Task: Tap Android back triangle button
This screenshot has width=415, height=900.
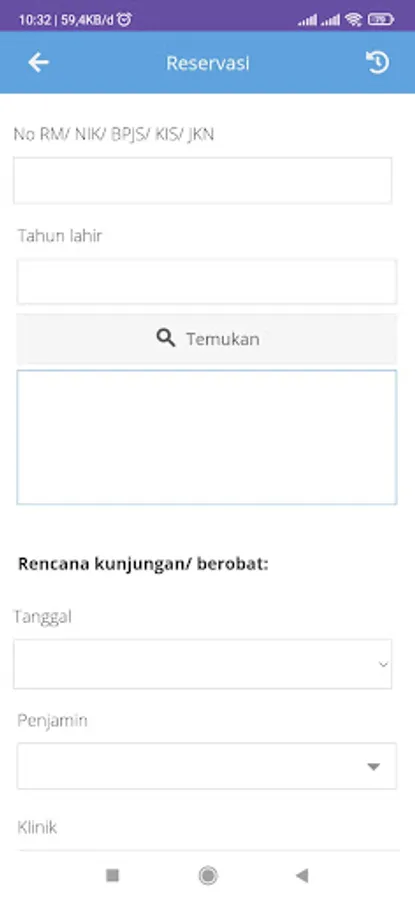Action: pos(302,875)
